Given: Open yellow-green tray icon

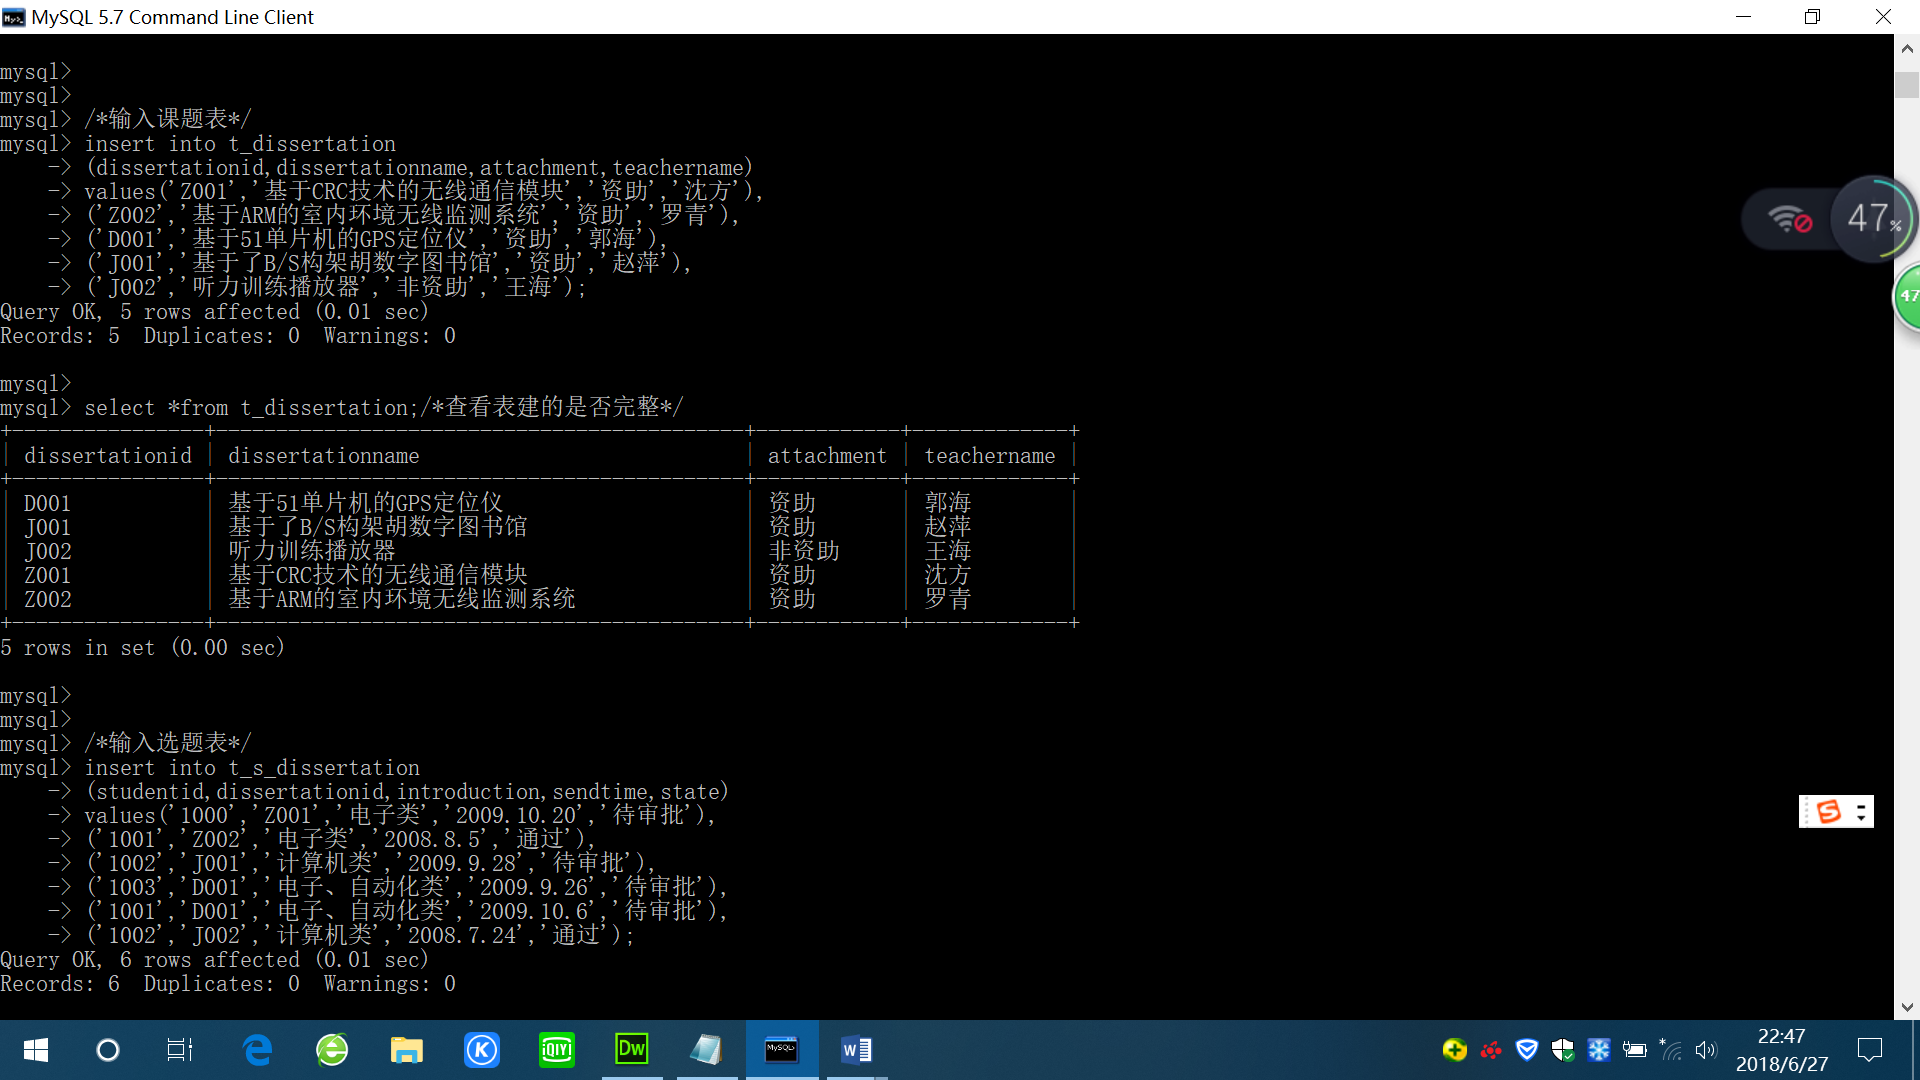Looking at the screenshot, I should tap(1455, 1050).
